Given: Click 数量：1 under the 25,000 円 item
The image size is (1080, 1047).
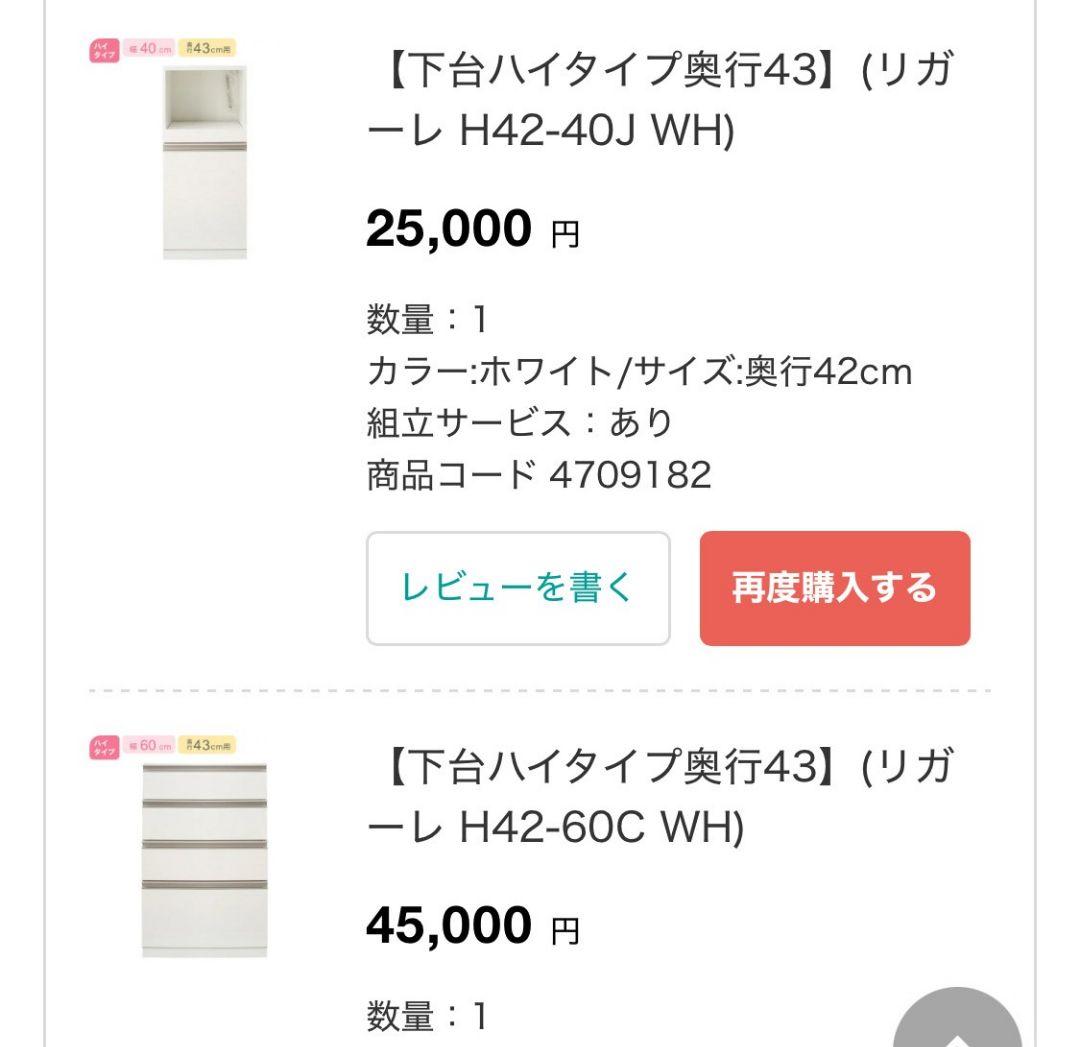Looking at the screenshot, I should click(427, 320).
